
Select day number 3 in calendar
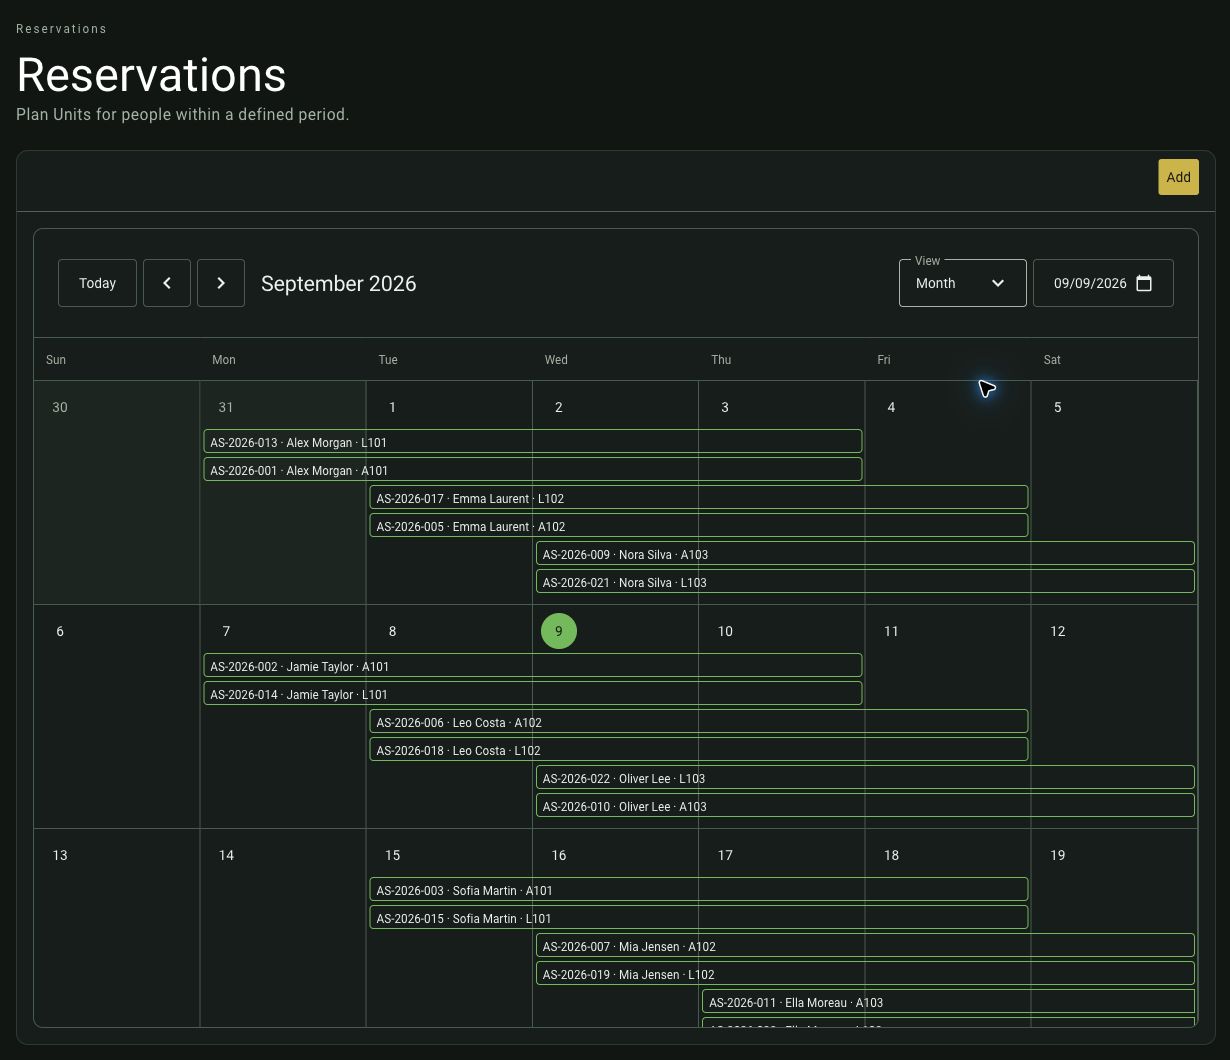pos(725,407)
